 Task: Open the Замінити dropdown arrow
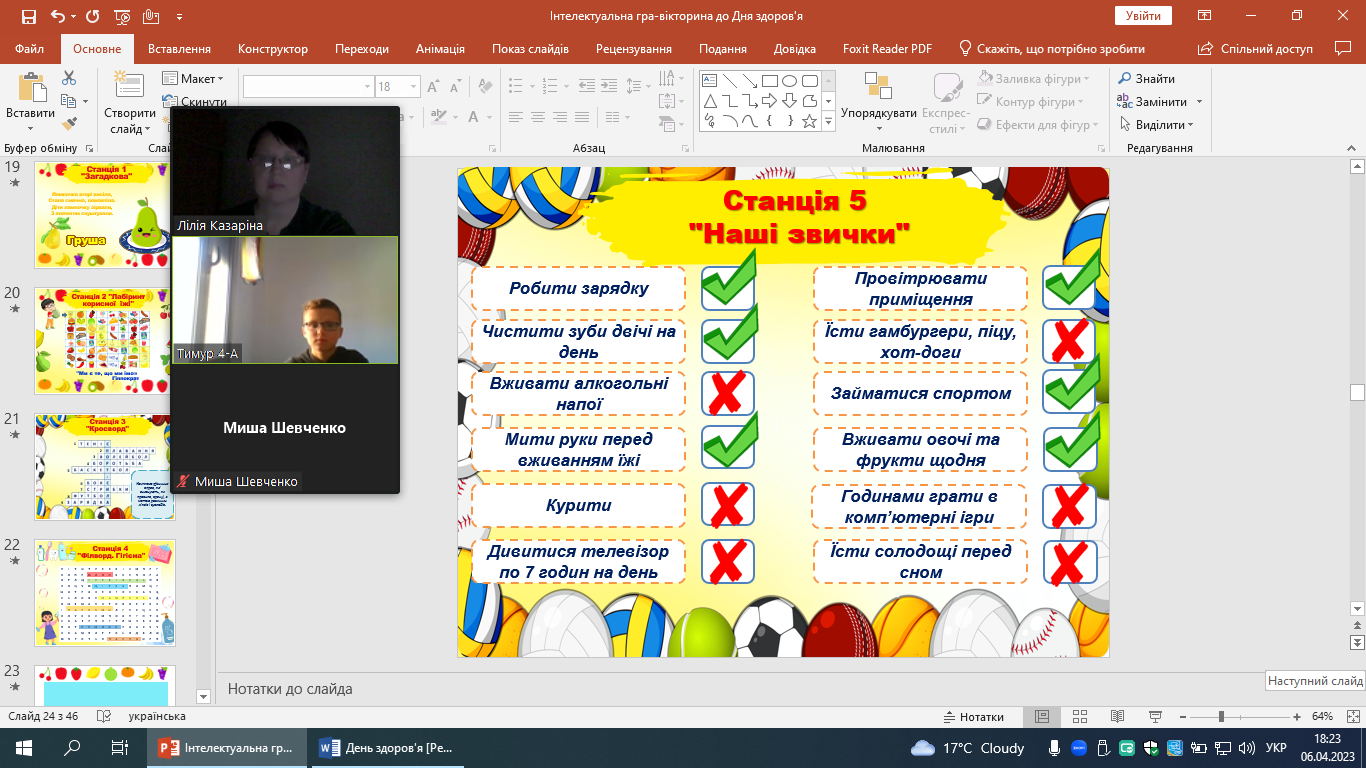click(1200, 102)
